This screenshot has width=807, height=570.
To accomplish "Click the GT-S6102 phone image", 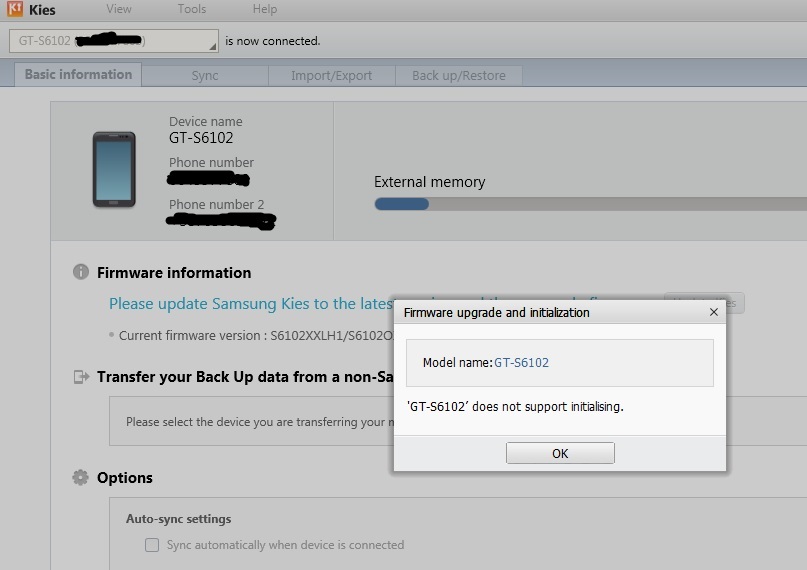I will click(x=114, y=169).
